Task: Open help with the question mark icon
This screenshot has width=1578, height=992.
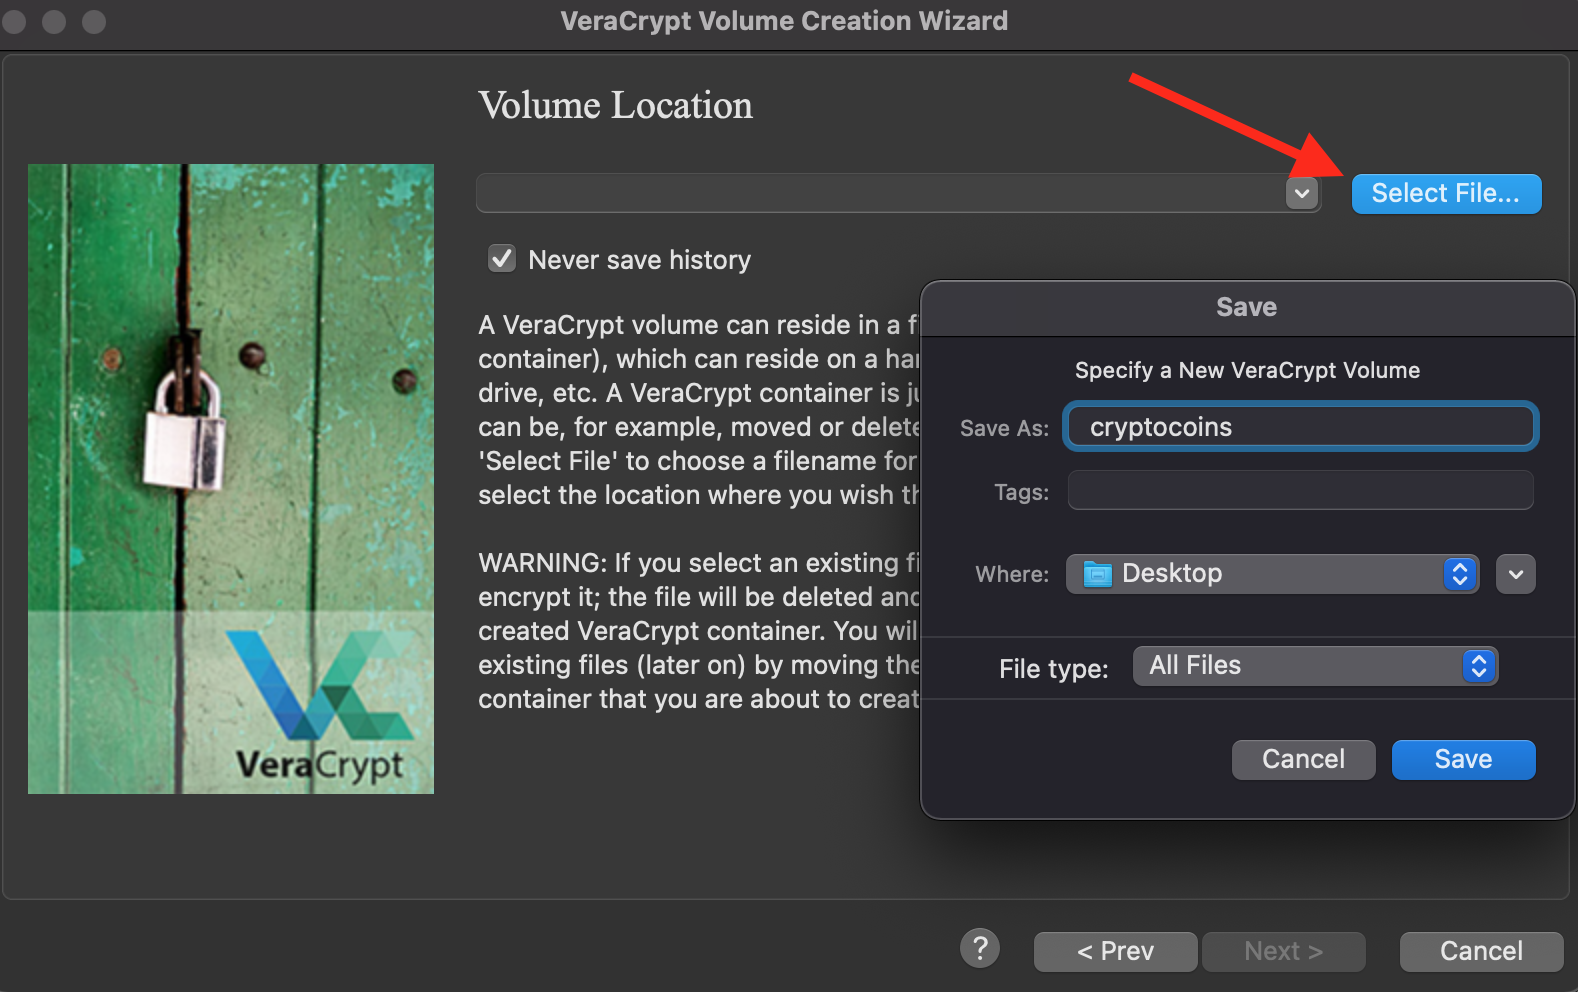Action: click(x=980, y=948)
